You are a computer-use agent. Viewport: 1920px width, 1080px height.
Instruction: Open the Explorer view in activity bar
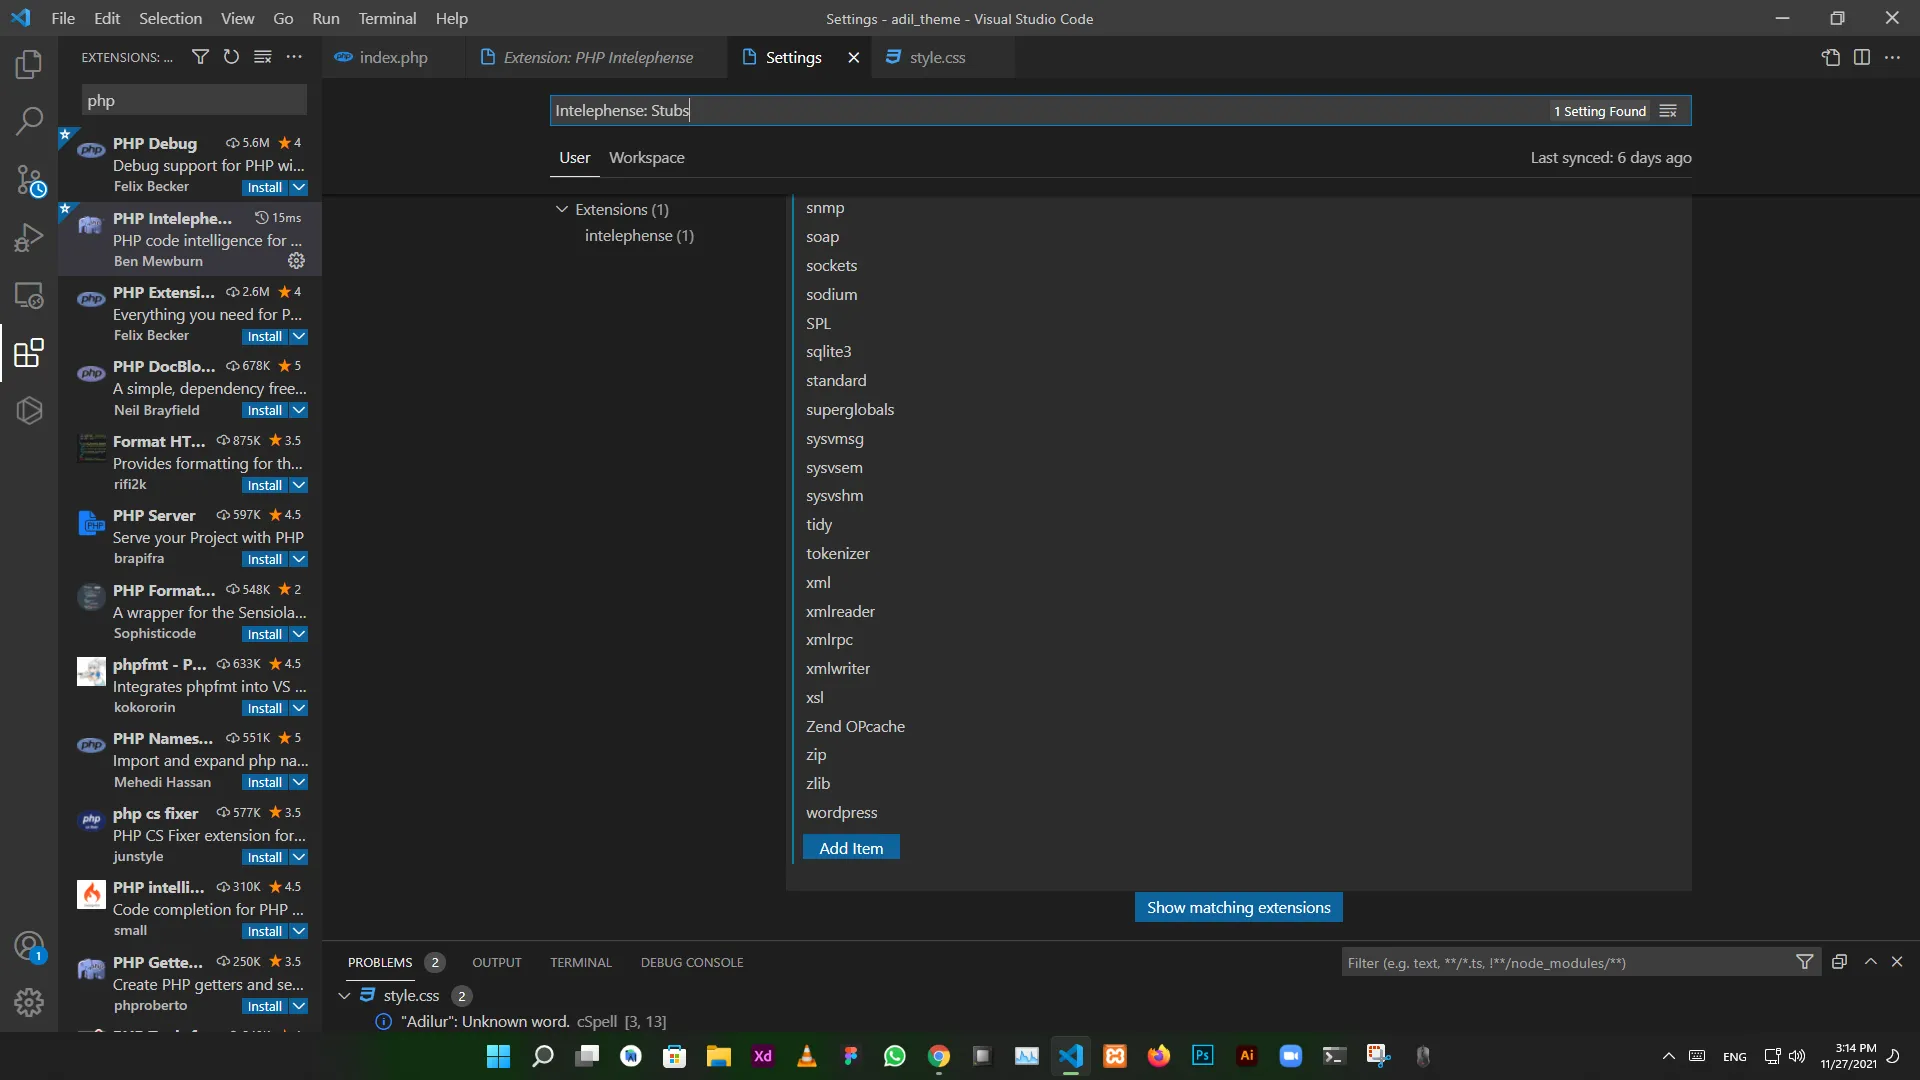coord(29,65)
